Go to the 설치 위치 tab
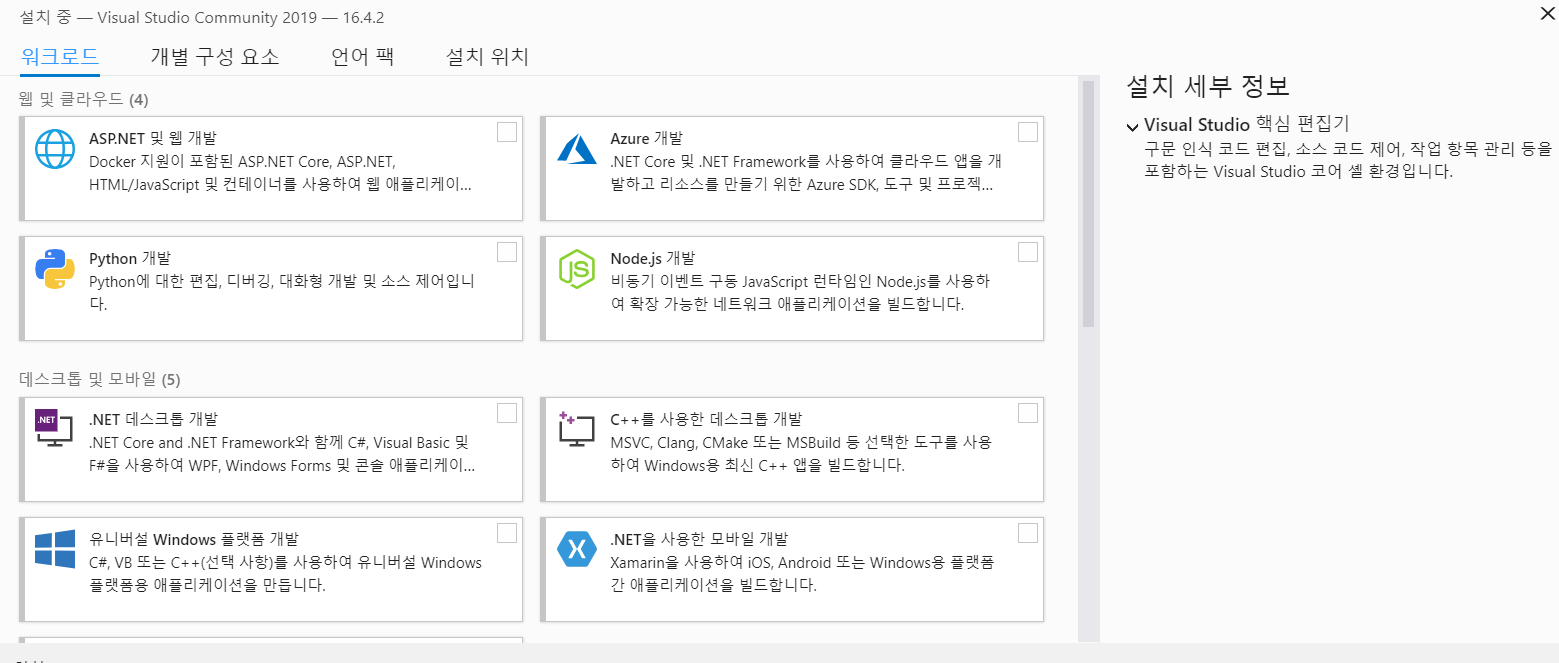This screenshot has height=663, width=1559. pos(487,56)
